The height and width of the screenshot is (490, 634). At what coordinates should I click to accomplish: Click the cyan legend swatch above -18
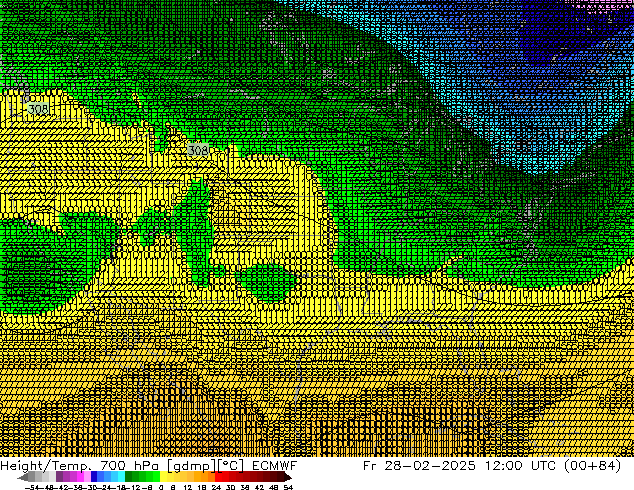click(x=121, y=476)
